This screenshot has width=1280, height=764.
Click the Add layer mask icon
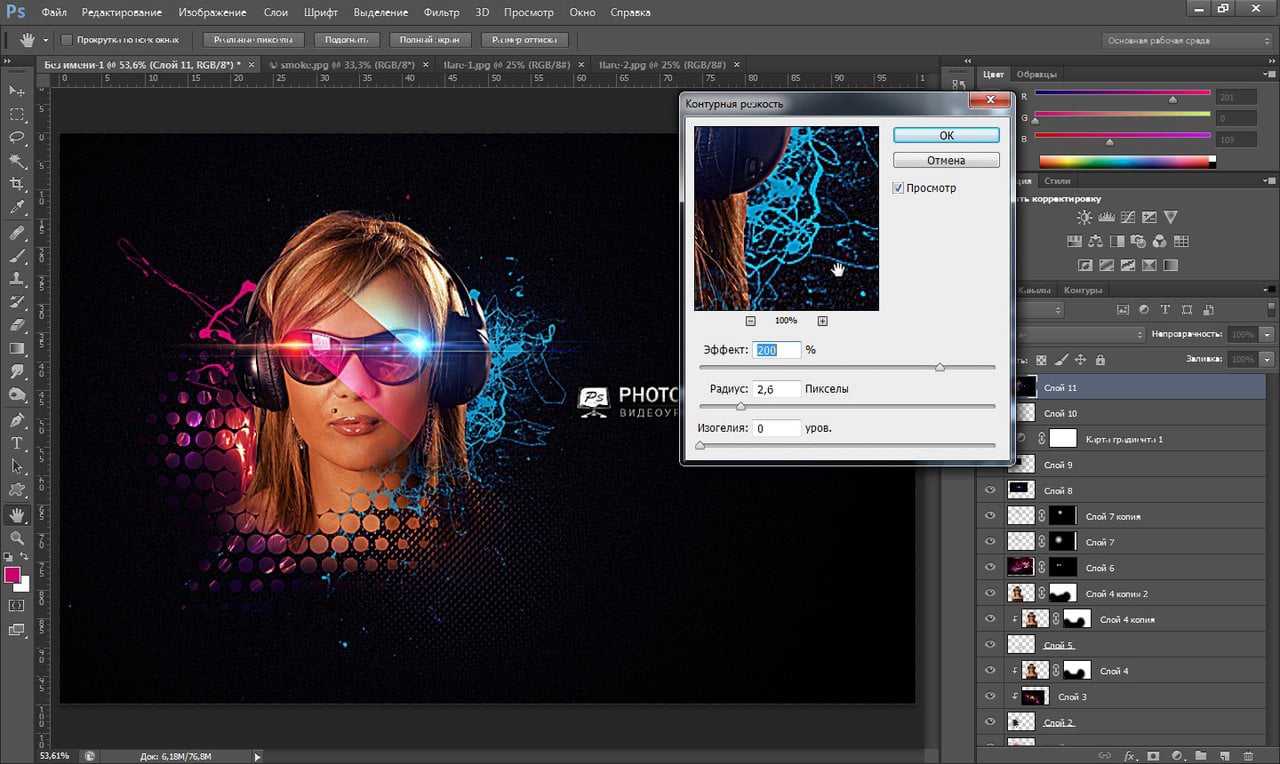point(1153,755)
